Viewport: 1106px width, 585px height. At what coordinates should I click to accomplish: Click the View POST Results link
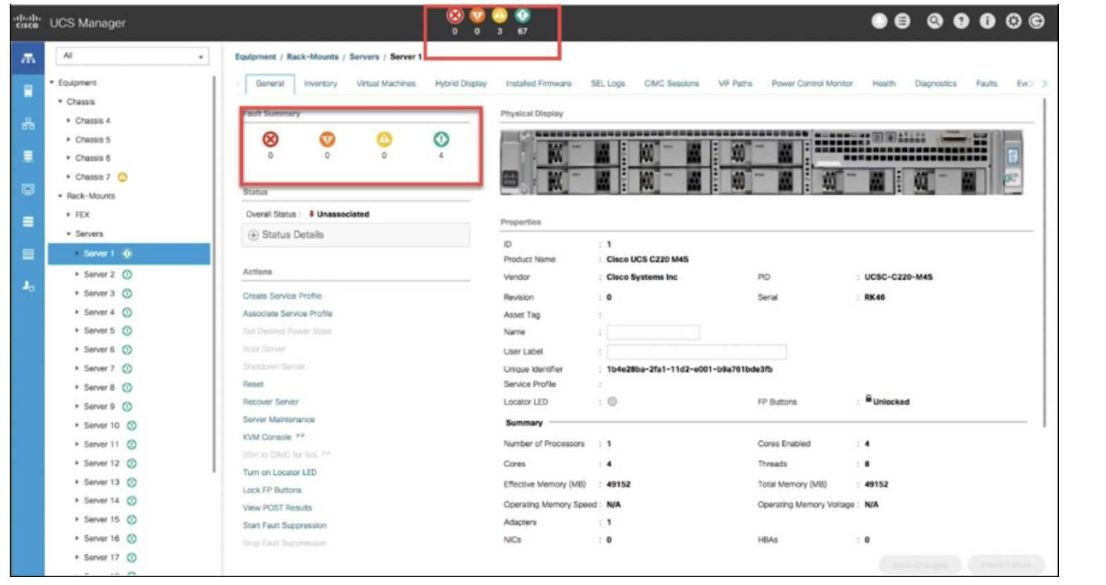[277, 507]
